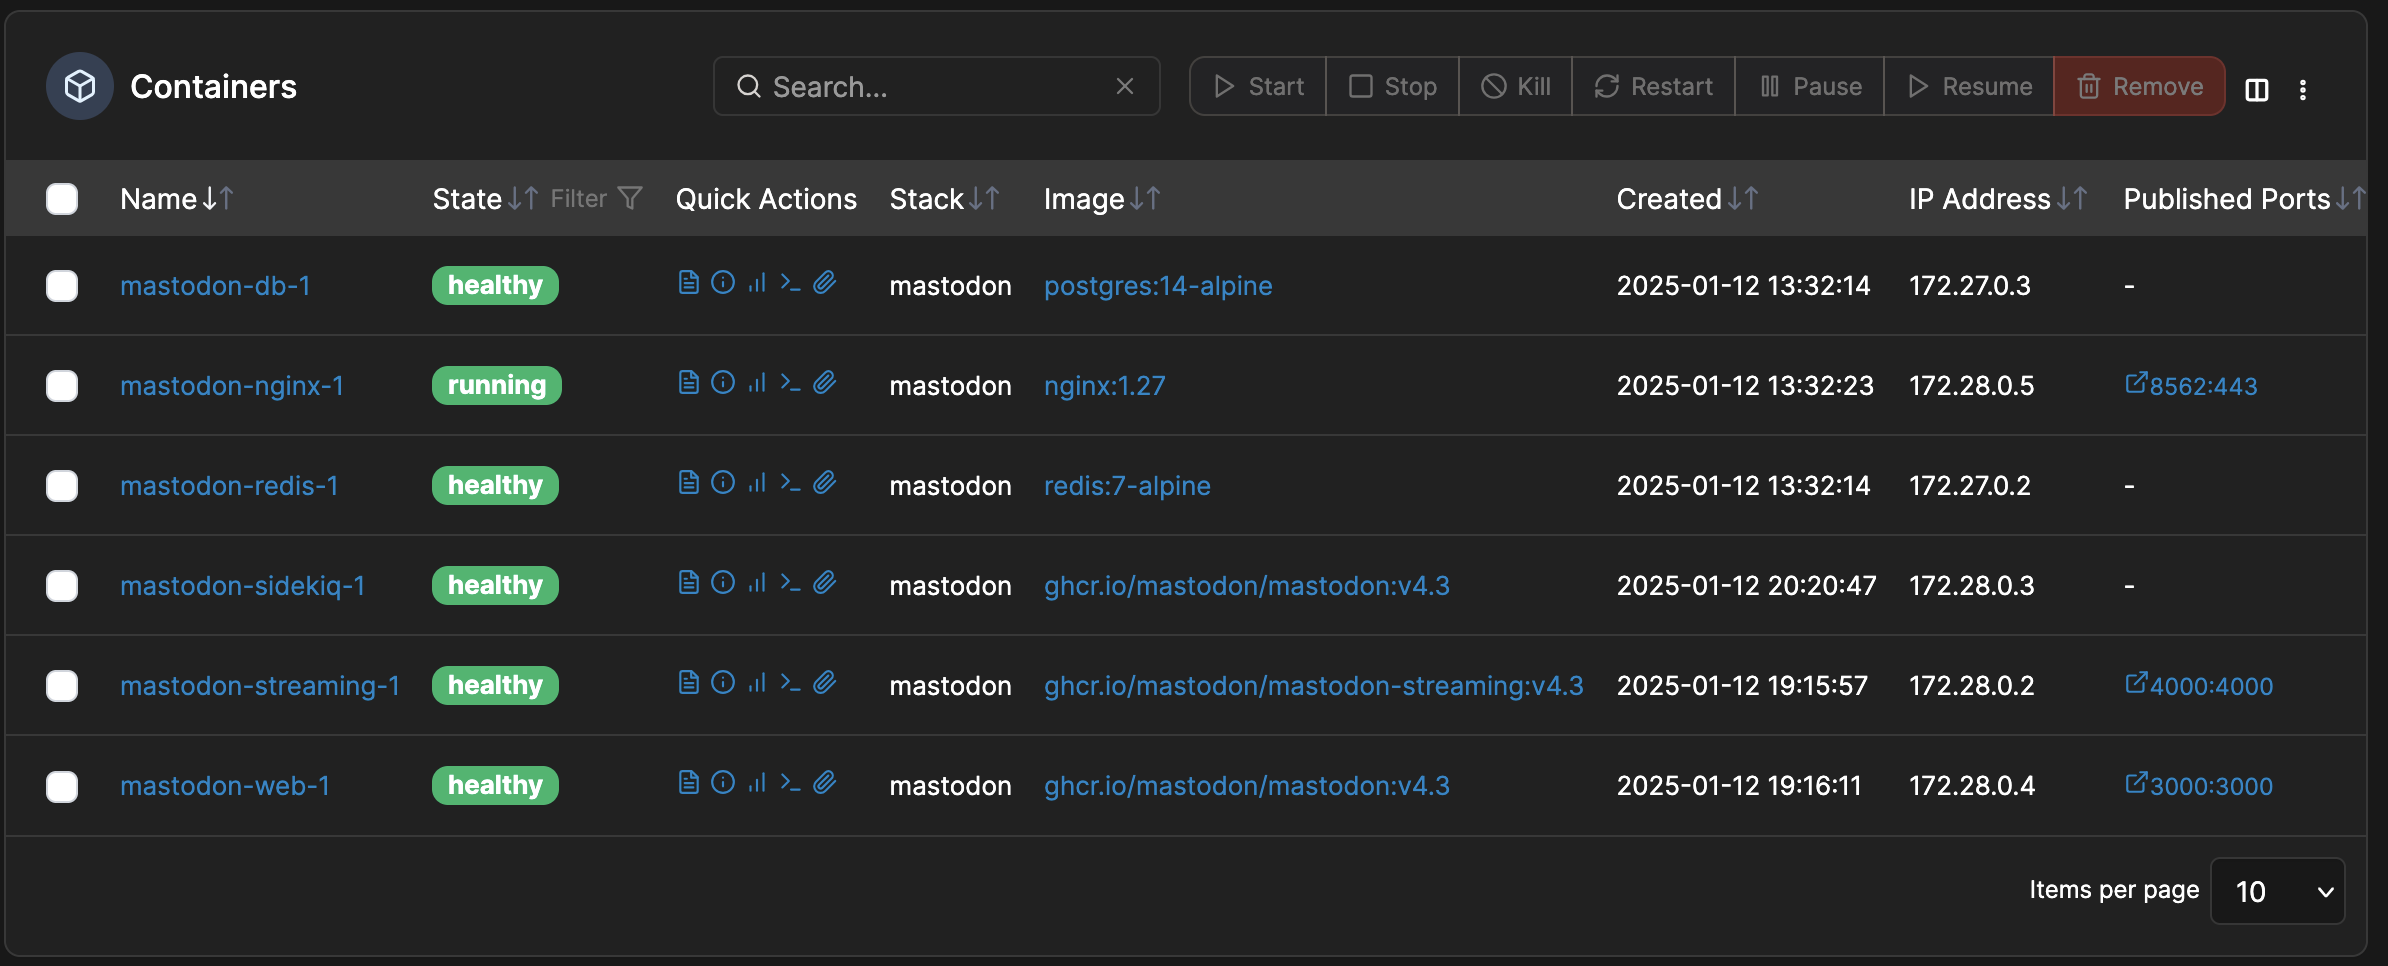Attach to mastodon-nginx-1 container
2388x966 pixels.
coord(824,383)
